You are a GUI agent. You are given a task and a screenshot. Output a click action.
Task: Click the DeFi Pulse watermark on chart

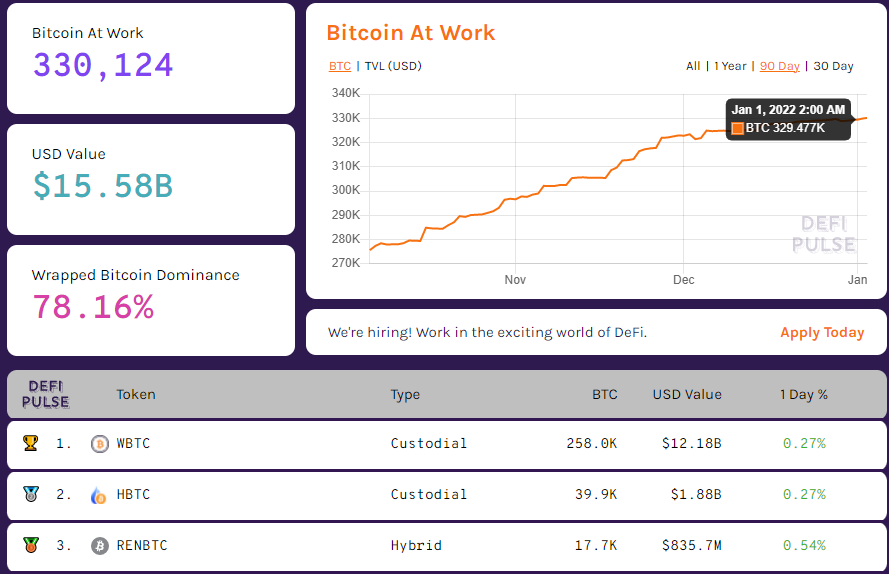823,235
